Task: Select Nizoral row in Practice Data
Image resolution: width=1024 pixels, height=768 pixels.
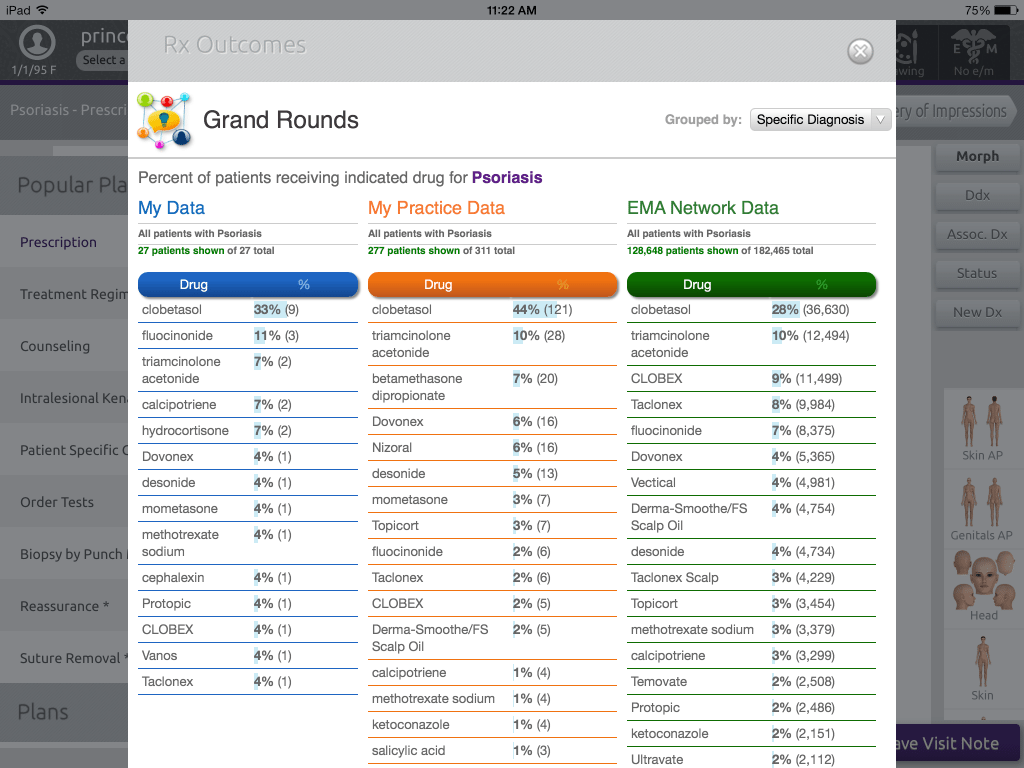Action: tap(492, 448)
